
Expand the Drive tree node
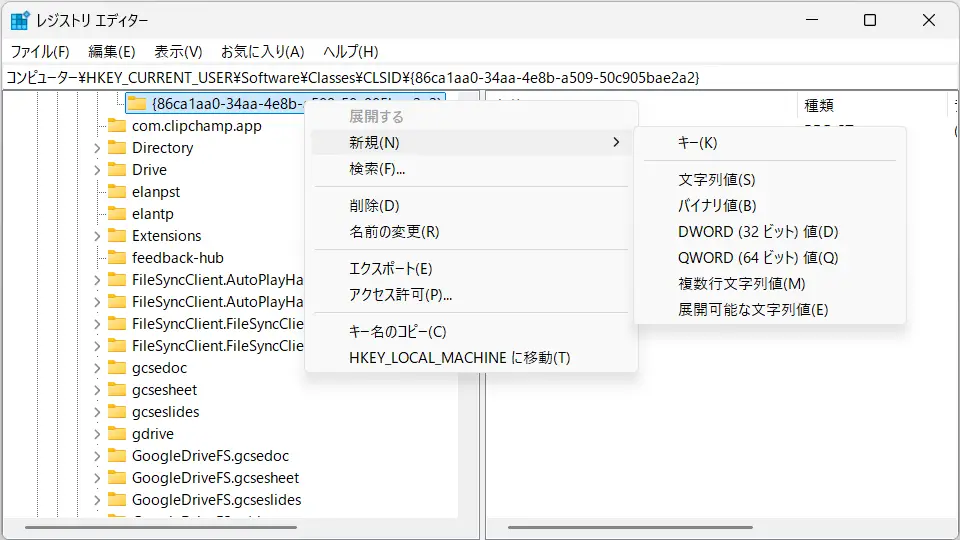[97, 170]
